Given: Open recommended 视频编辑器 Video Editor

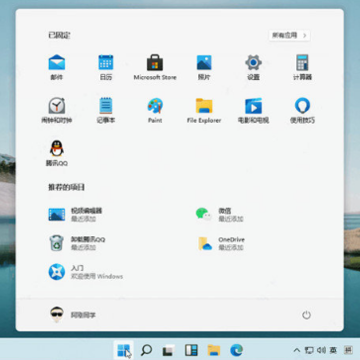Looking at the screenshot, I should pyautogui.click(x=75, y=215).
